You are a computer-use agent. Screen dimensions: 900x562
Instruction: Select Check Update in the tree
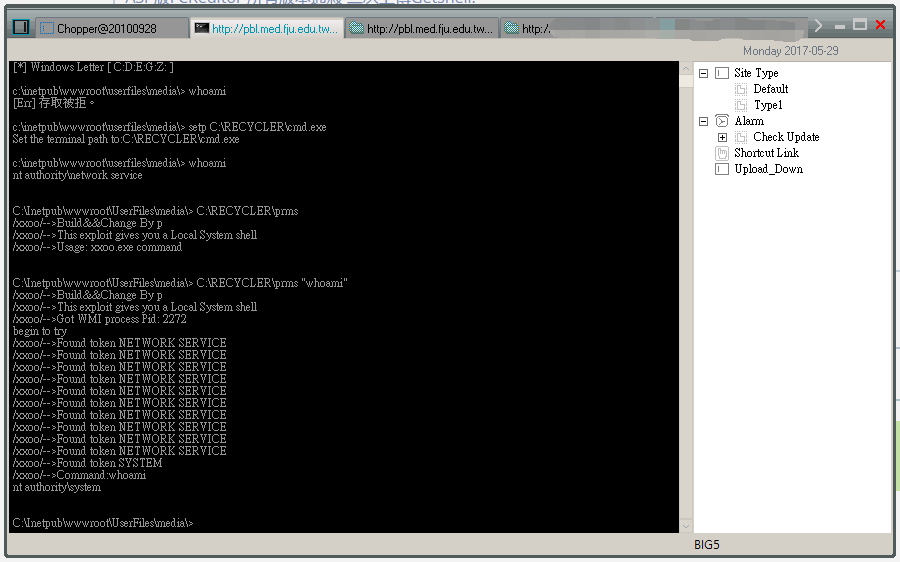pos(786,137)
